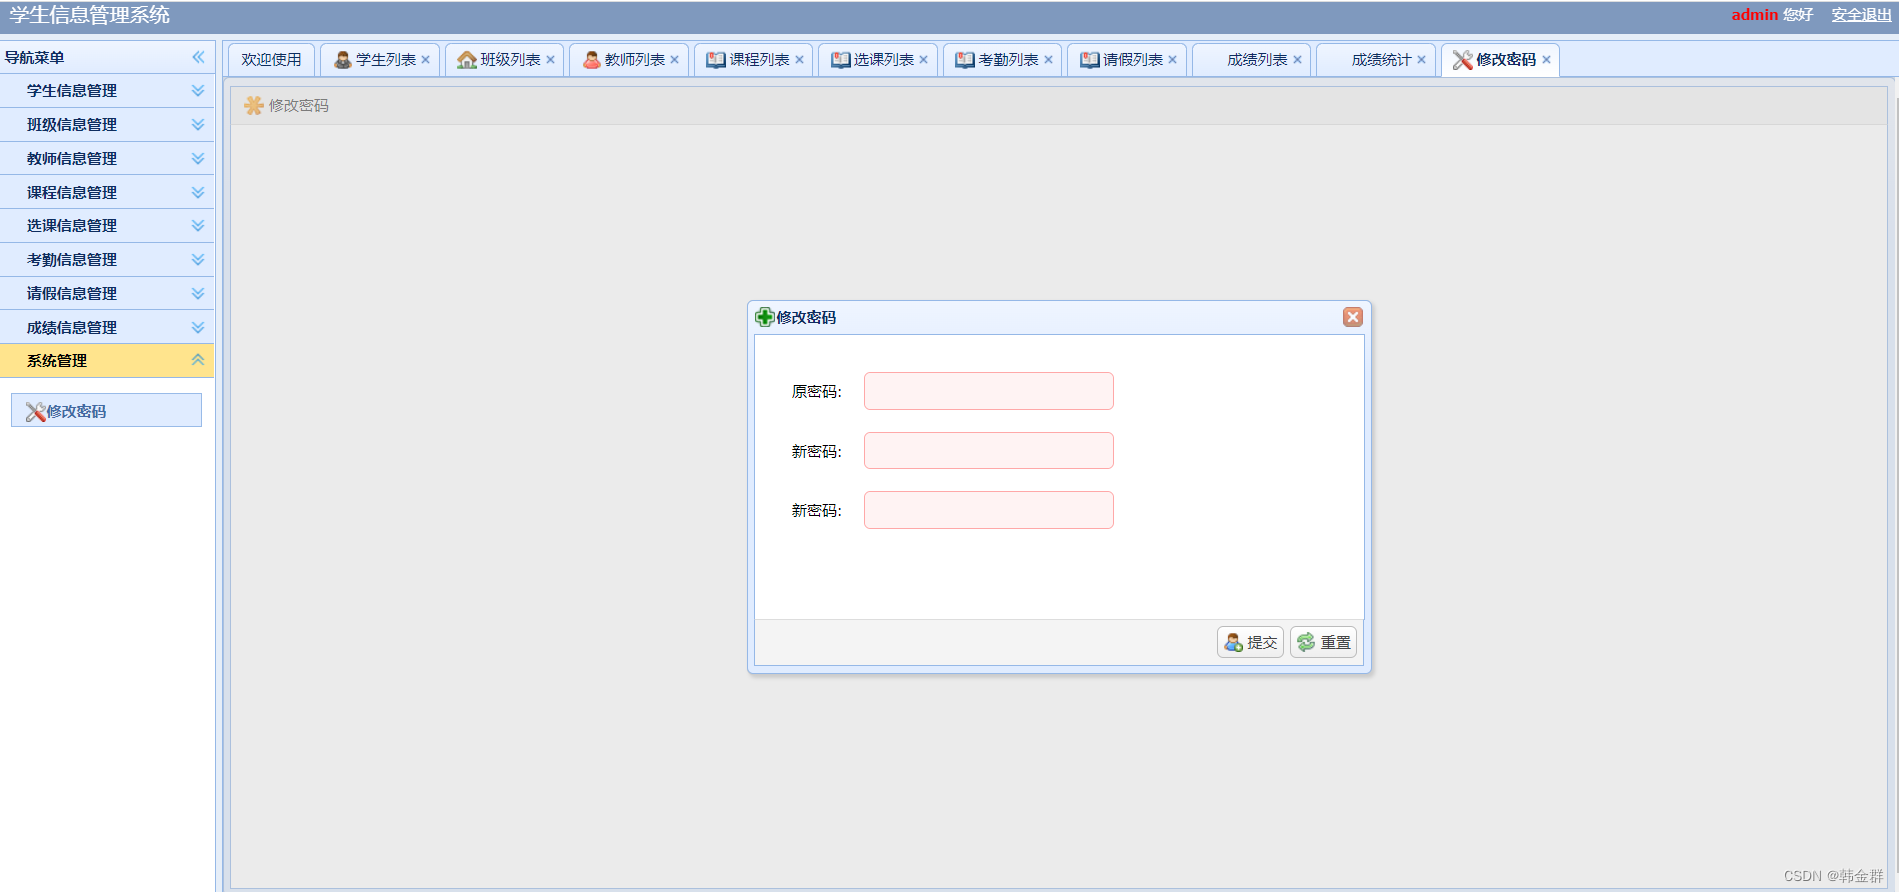Switch to the 欢迎使用 tab
This screenshot has width=1899, height=892.
pyautogui.click(x=271, y=60)
